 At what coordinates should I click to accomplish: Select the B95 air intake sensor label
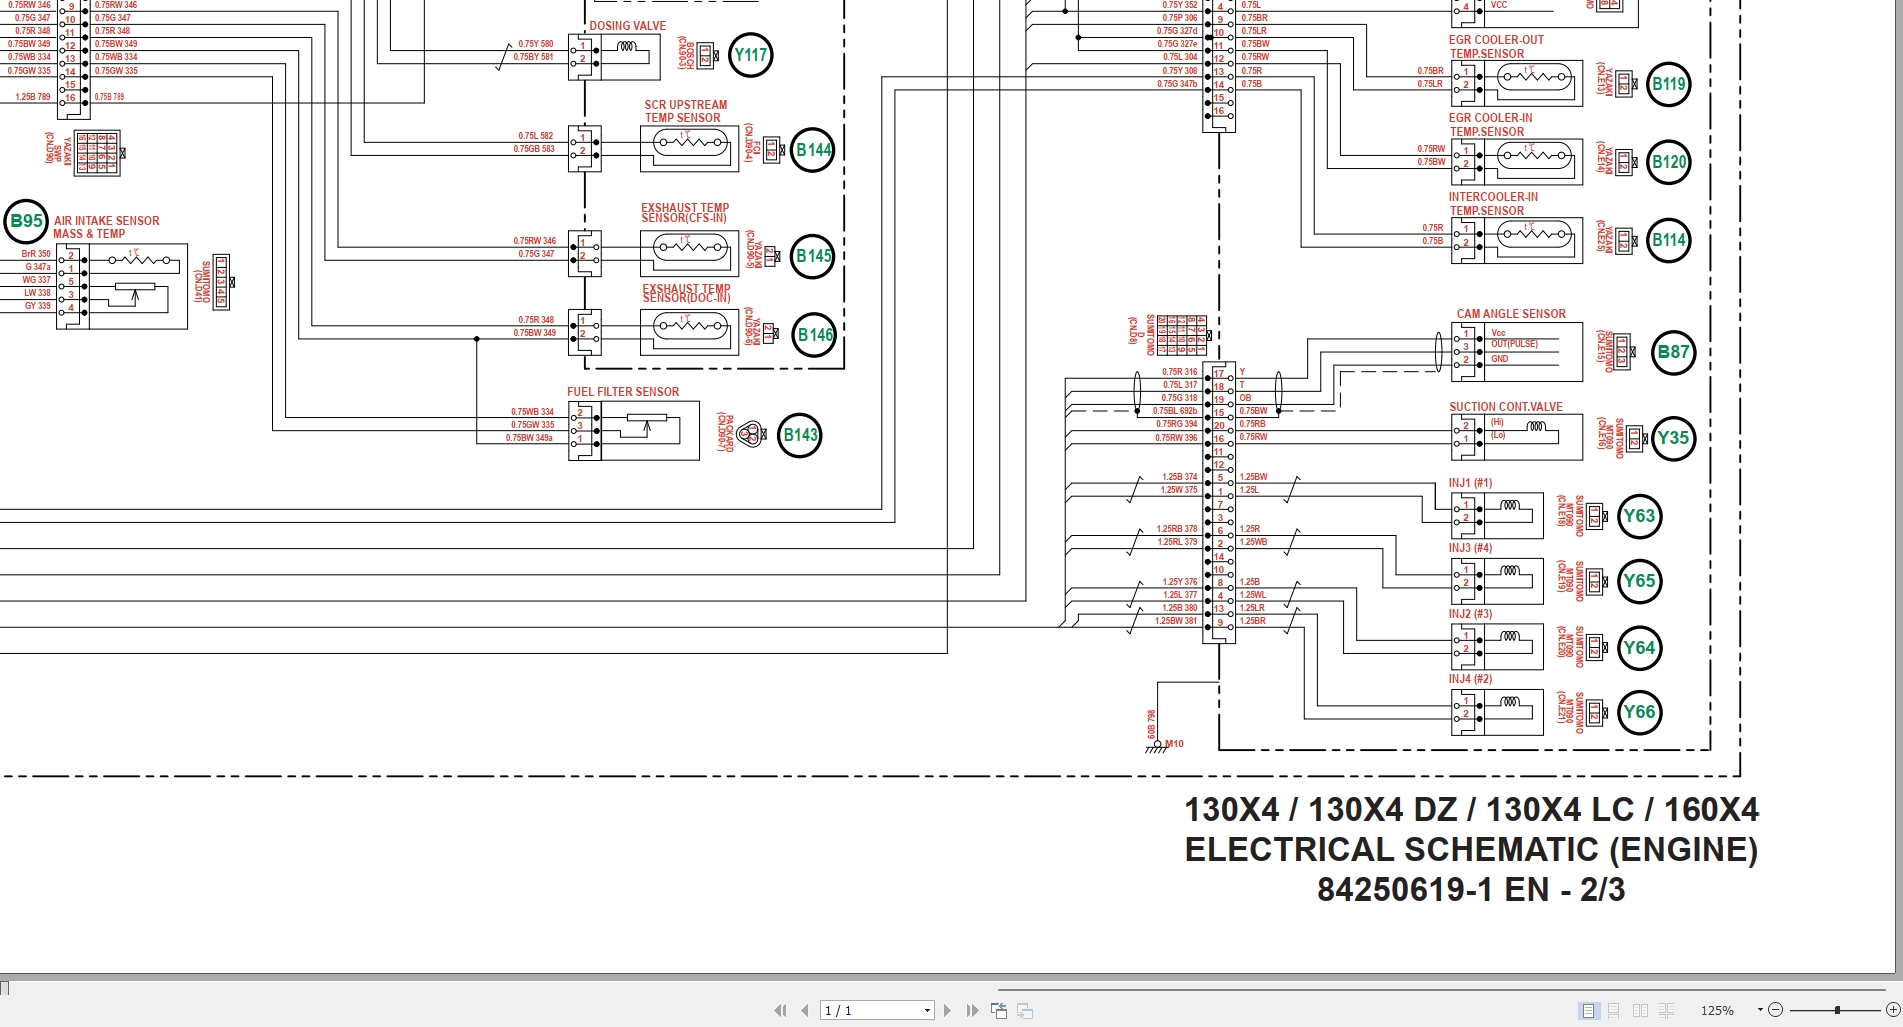[26, 221]
